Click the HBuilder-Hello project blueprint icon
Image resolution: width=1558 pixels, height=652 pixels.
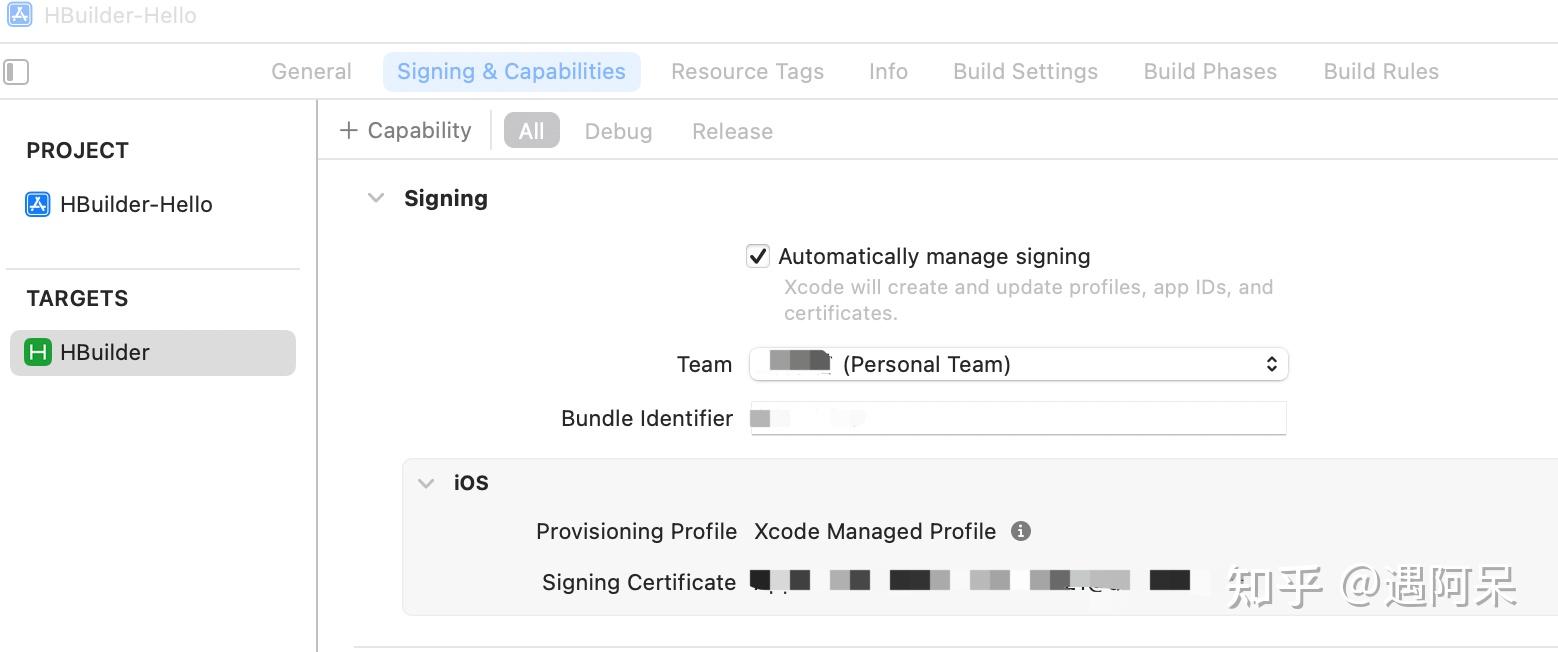[x=38, y=204]
